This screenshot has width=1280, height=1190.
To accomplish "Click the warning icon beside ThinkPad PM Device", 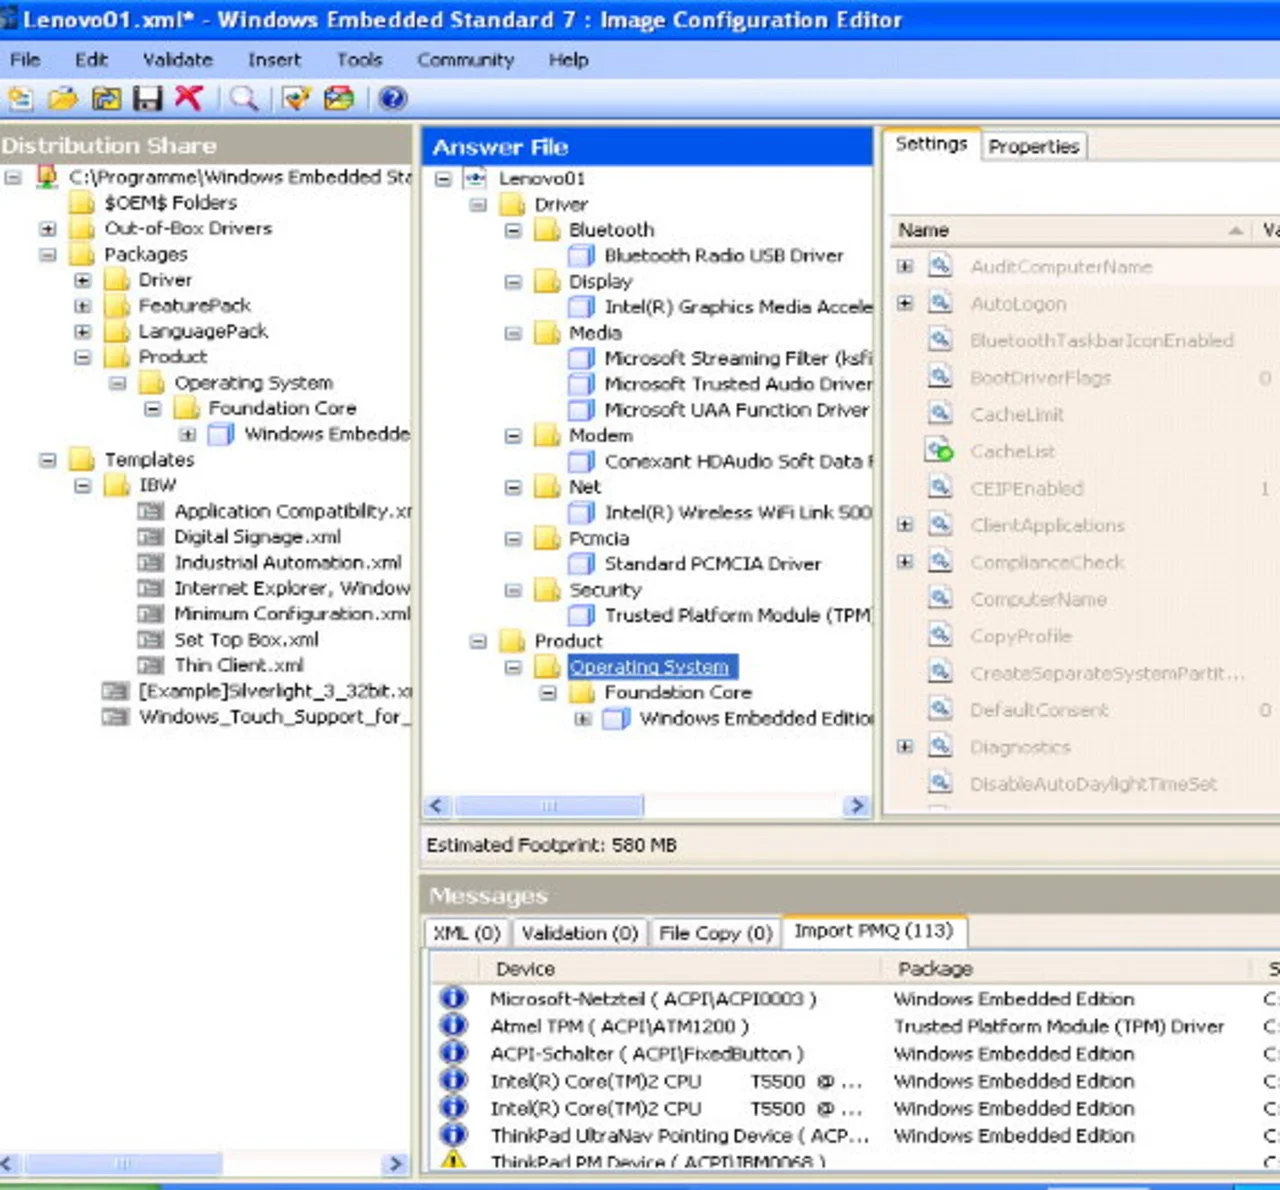I will (x=454, y=1160).
